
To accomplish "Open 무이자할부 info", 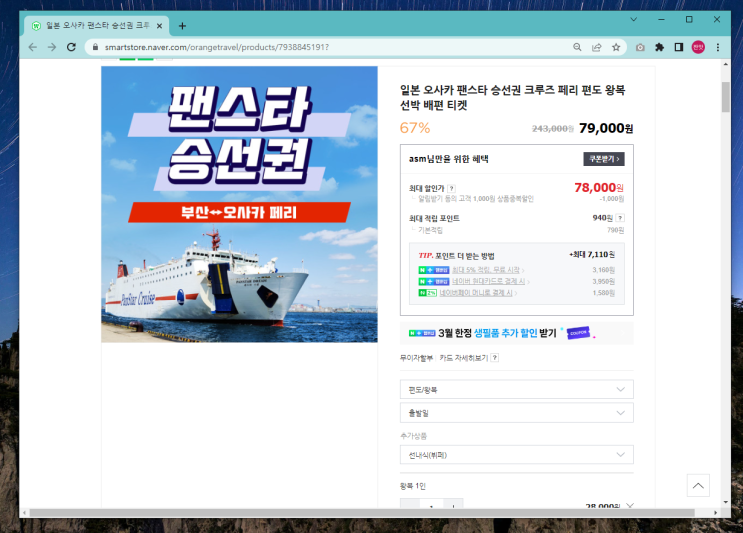I will (x=417, y=358).
